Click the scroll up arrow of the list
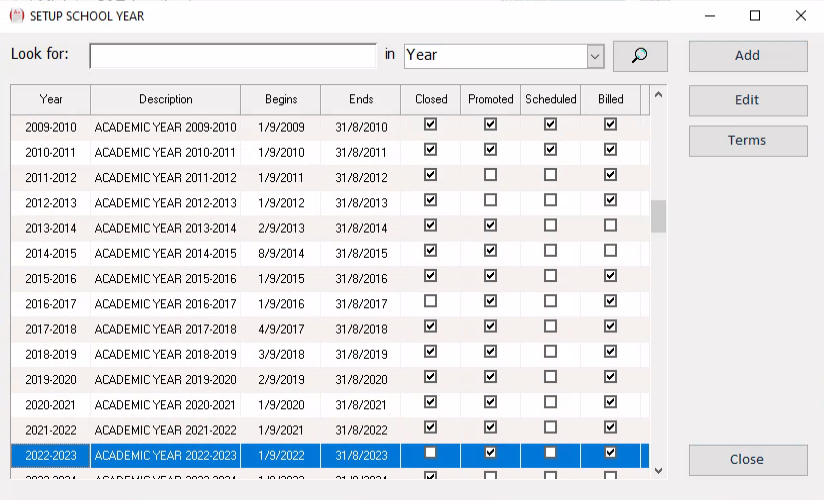This screenshot has width=824, height=500. click(658, 95)
